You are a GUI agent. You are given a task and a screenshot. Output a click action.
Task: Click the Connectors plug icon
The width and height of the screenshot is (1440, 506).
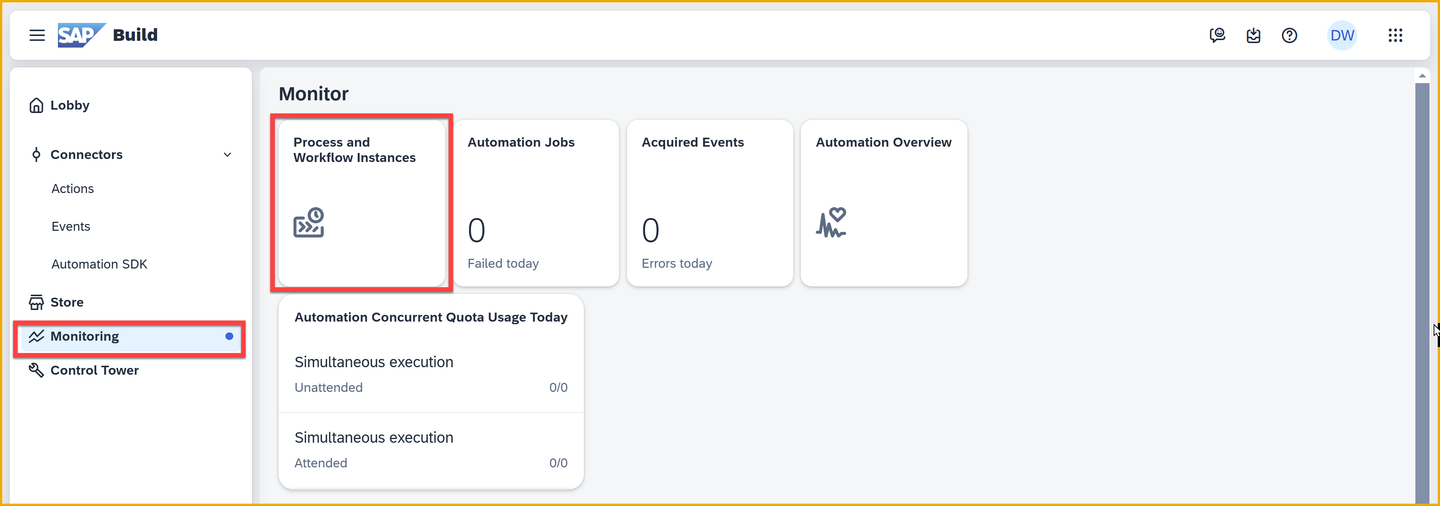pos(36,154)
